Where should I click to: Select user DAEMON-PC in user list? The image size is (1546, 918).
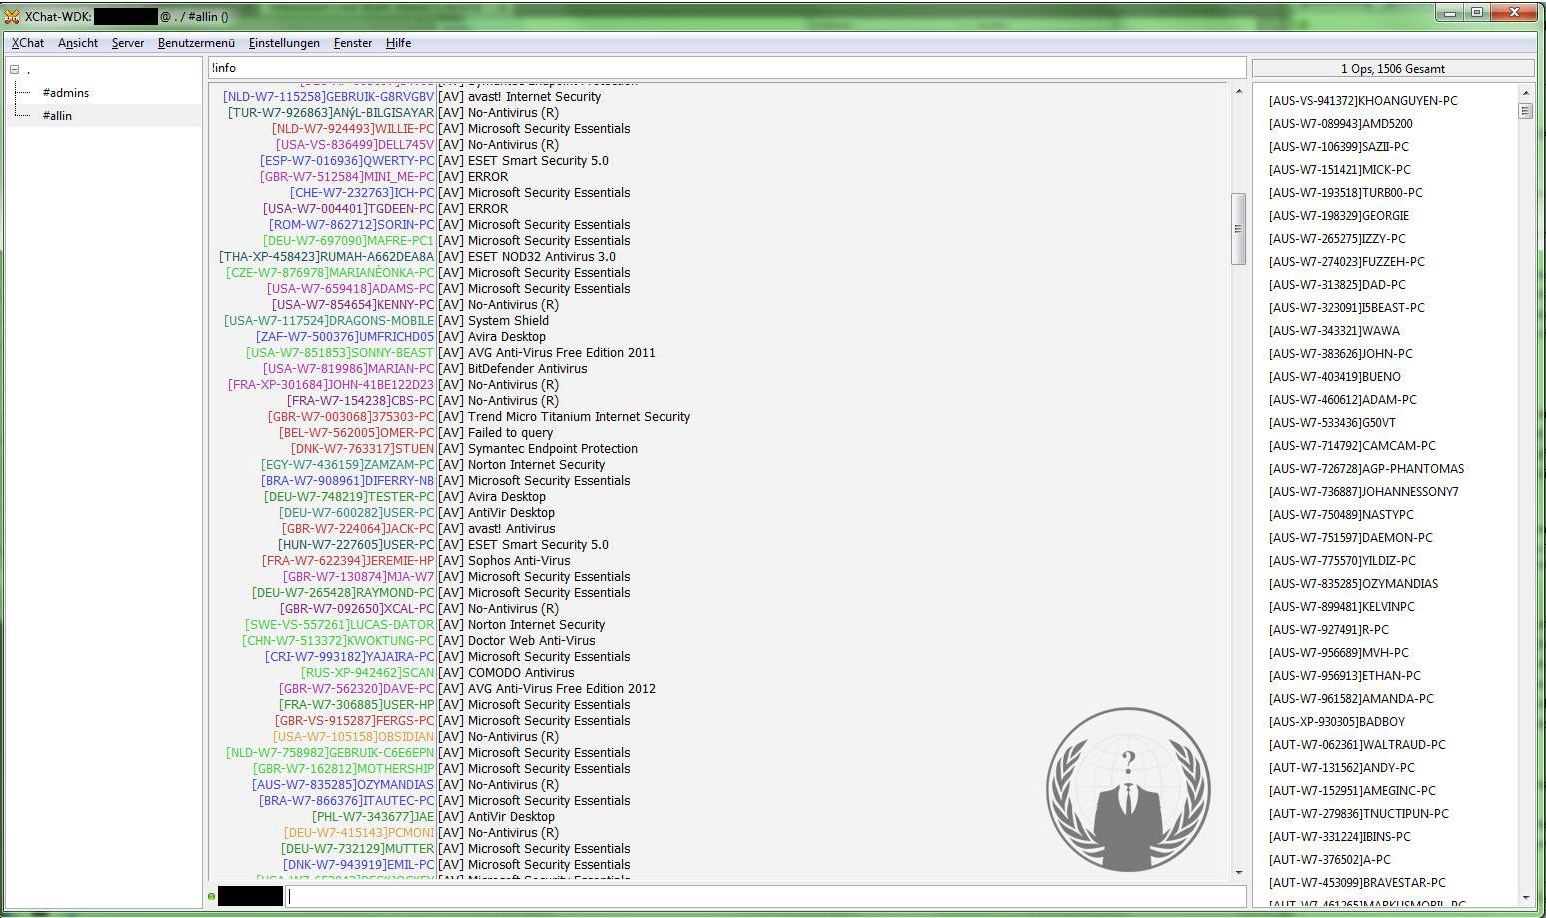1350,538
